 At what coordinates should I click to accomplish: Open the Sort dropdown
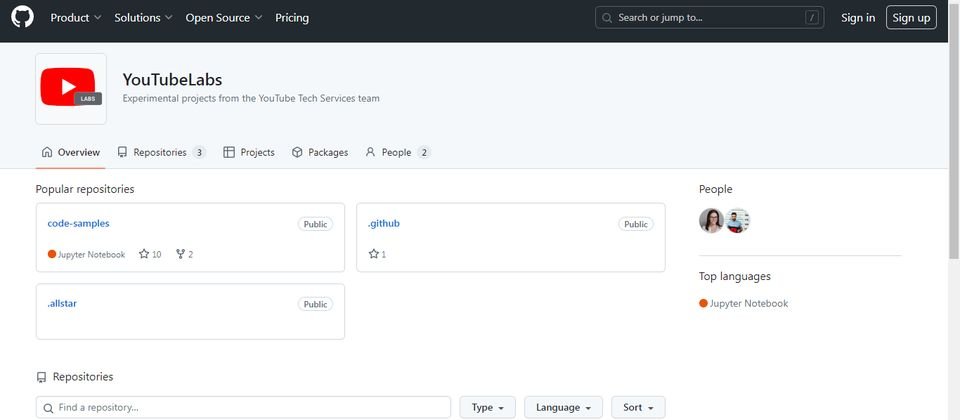[x=638, y=407]
